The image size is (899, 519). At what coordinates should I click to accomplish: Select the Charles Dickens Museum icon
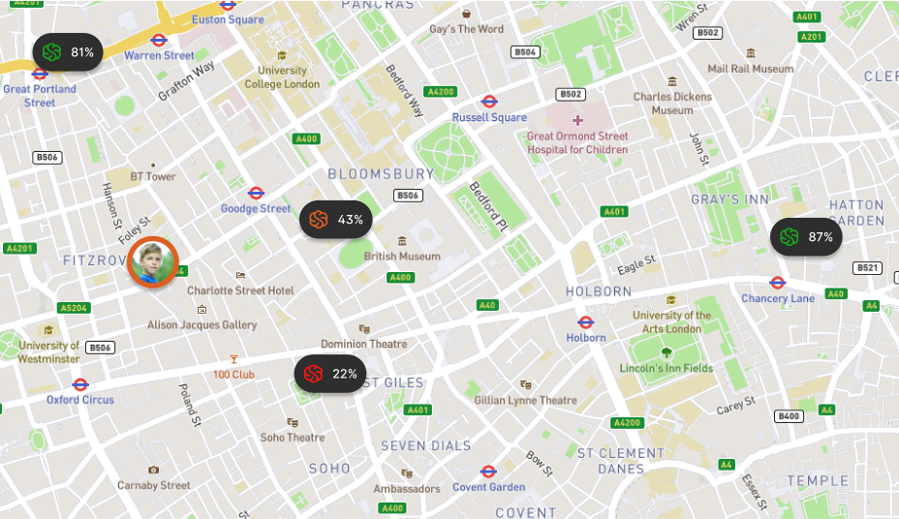[673, 81]
